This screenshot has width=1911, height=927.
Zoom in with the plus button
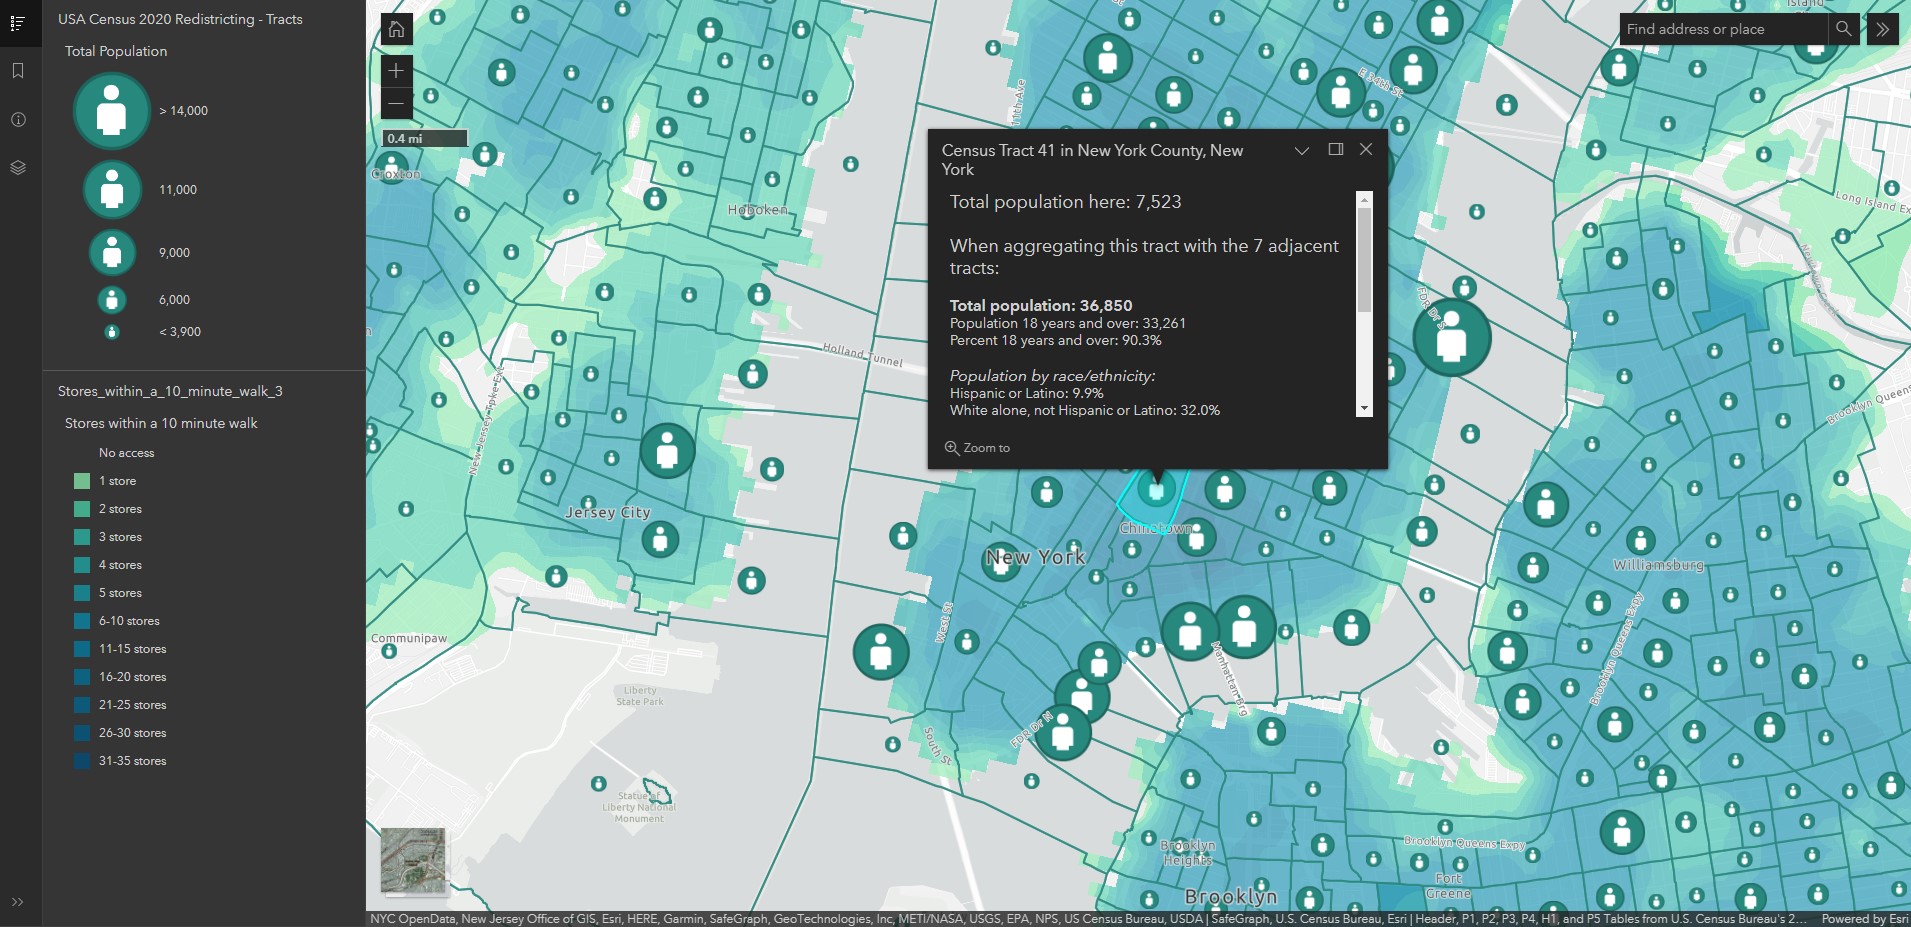click(x=396, y=70)
